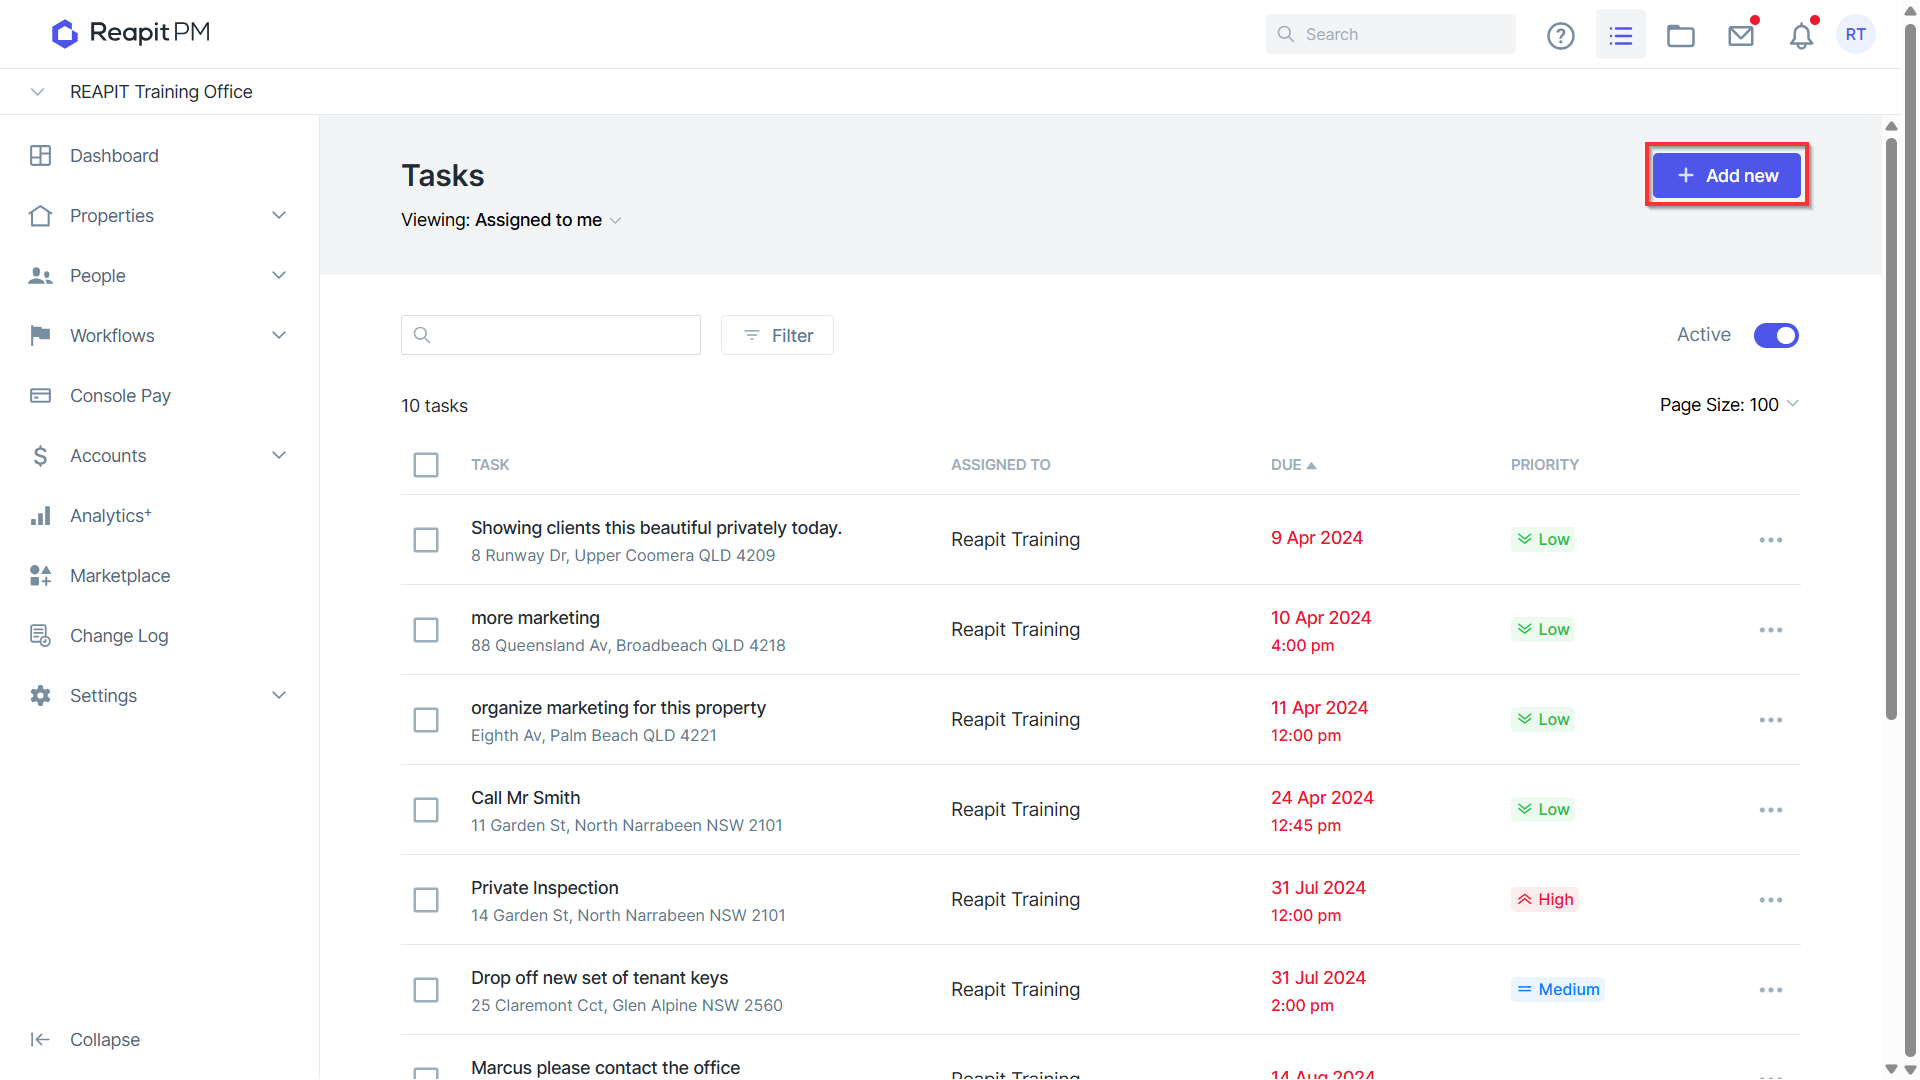Image resolution: width=1920 pixels, height=1080 pixels.
Task: Open Console Pay menu item
Action: tap(120, 396)
